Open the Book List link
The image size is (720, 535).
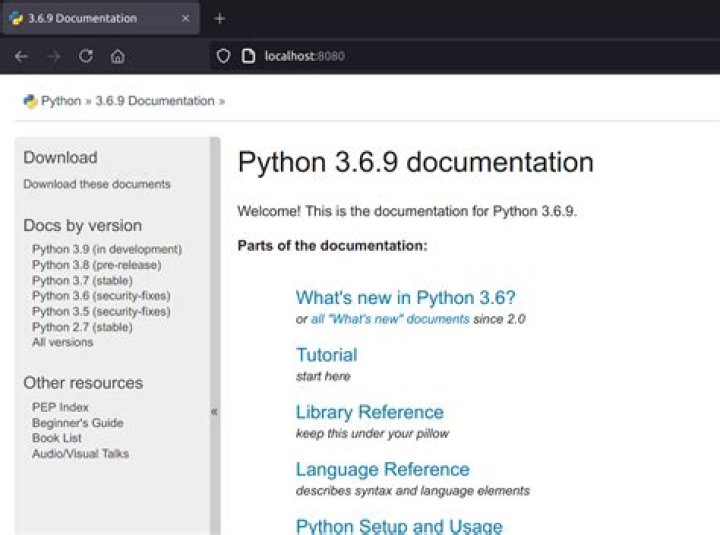click(x=56, y=438)
